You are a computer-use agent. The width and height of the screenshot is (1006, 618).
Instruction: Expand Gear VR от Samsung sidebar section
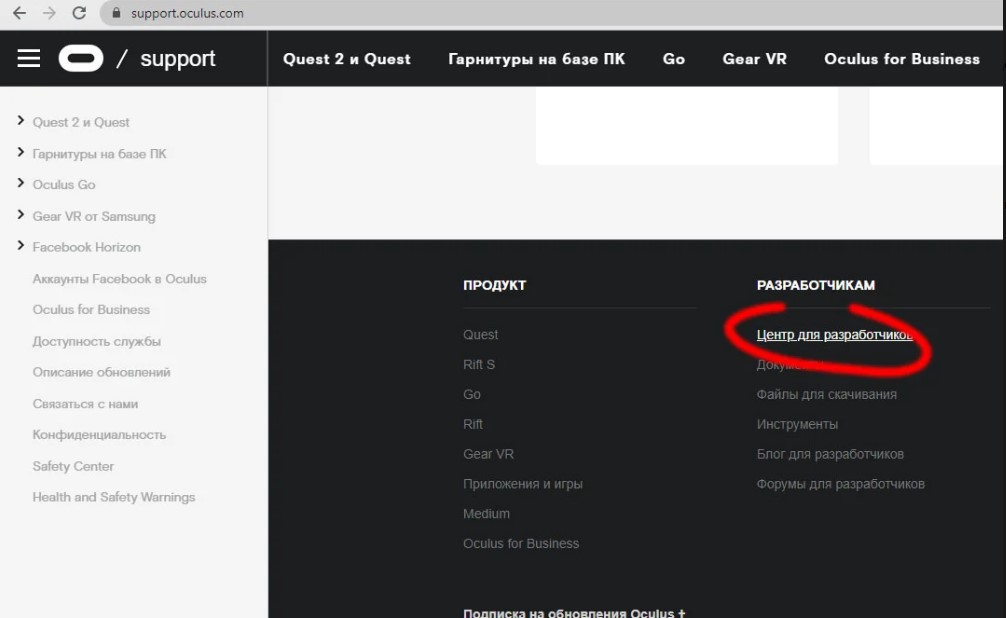tap(21, 215)
